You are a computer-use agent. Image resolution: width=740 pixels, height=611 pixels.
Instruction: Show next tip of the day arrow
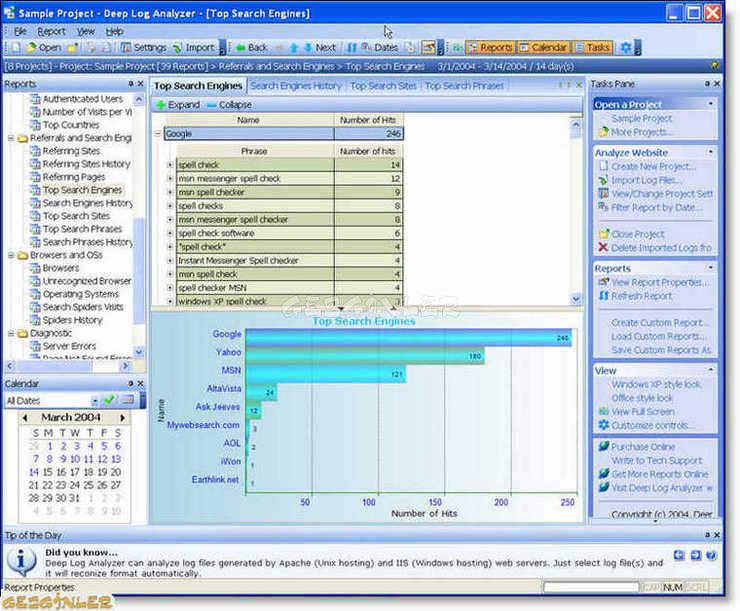(x=696, y=555)
